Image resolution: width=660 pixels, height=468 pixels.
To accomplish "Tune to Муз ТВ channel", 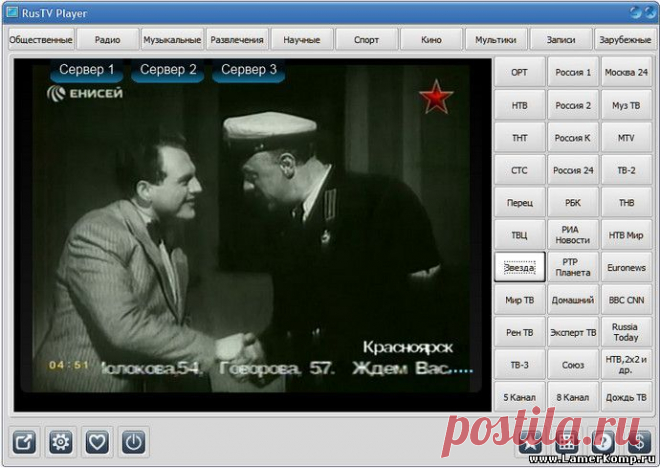I will click(x=626, y=105).
